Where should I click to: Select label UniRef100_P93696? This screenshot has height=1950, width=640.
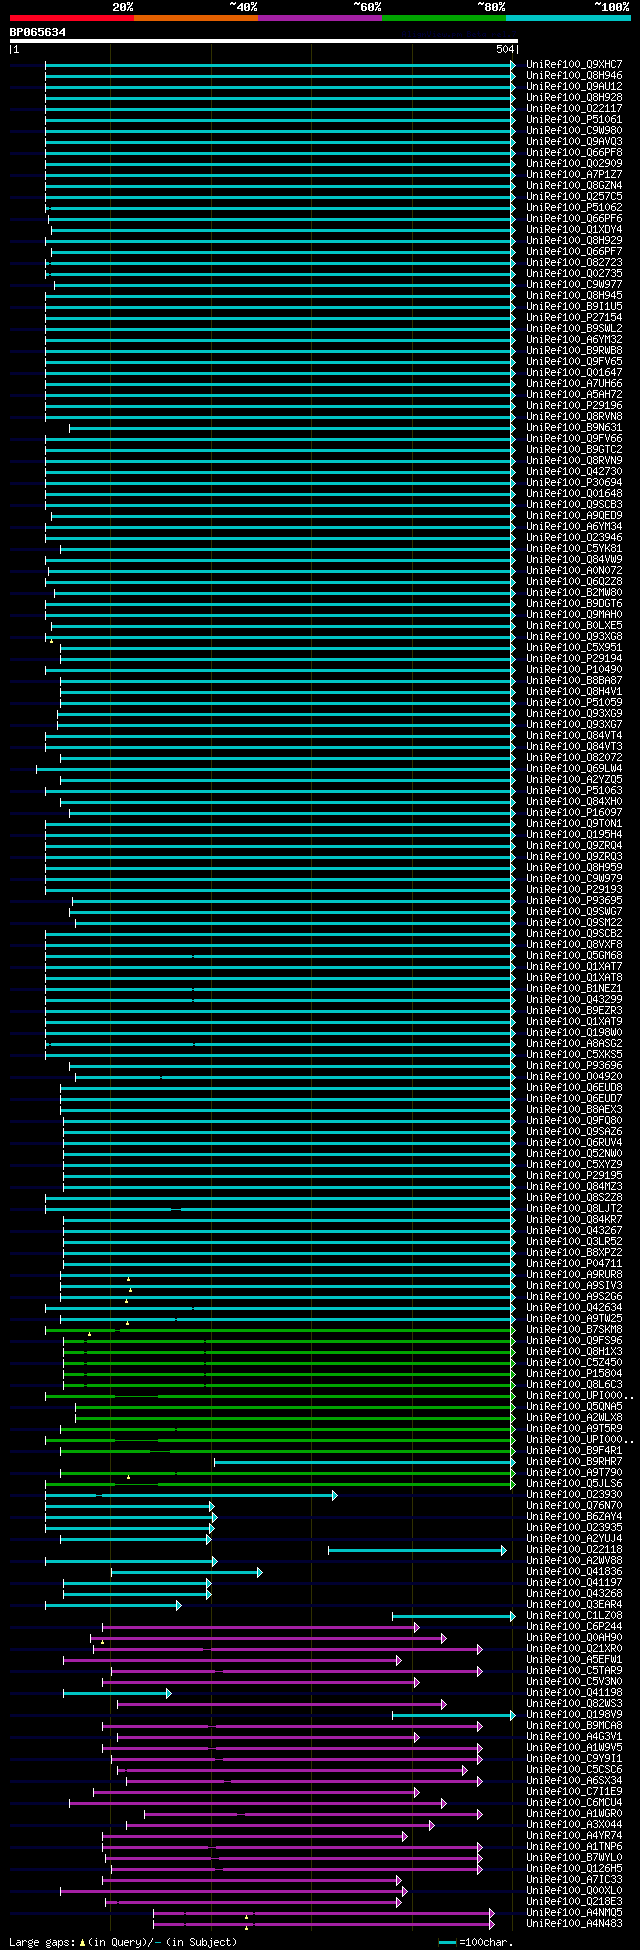574,1066
